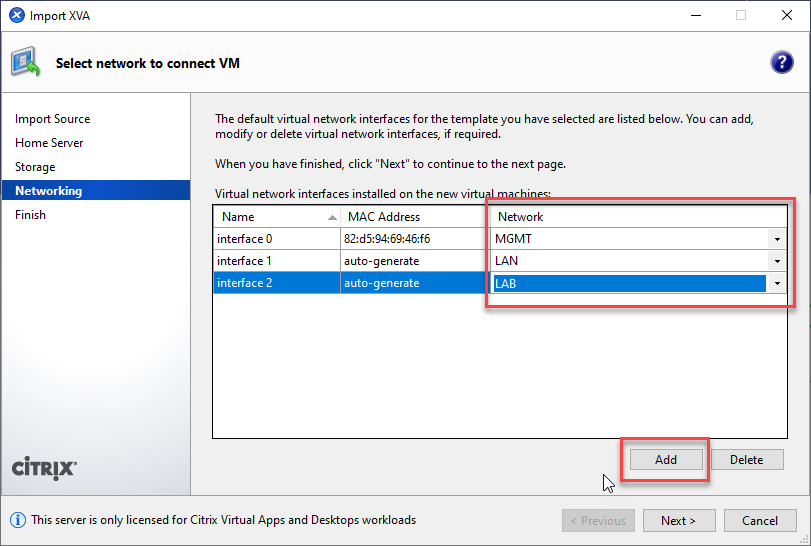Click the MAC Address column header
Image resolution: width=811 pixels, height=546 pixels.
384,217
